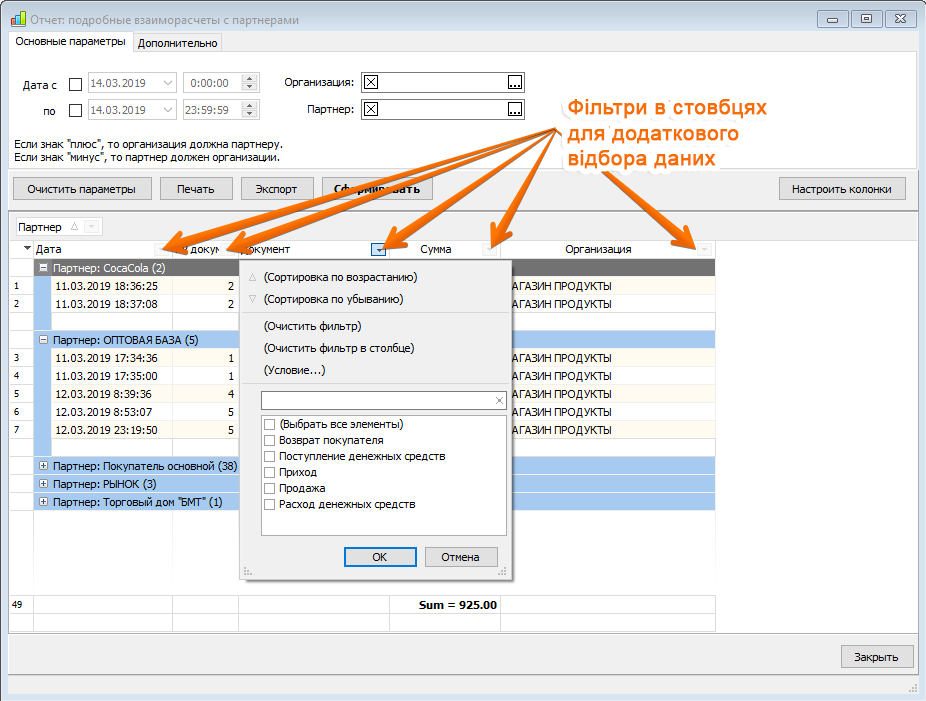The width and height of the screenshot is (926, 701).
Task: Expand Партнер: Покупатель основной group
Action: 43,465
